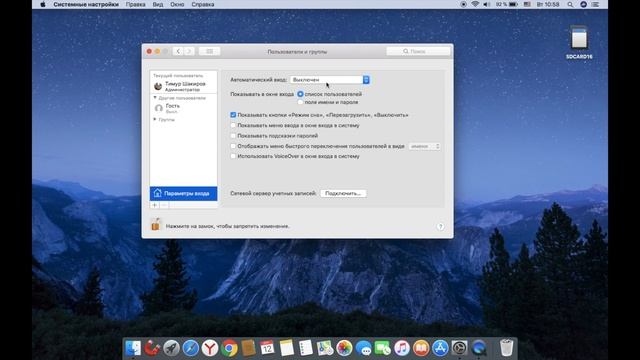Open the Trash in the dock

[x=506, y=348]
